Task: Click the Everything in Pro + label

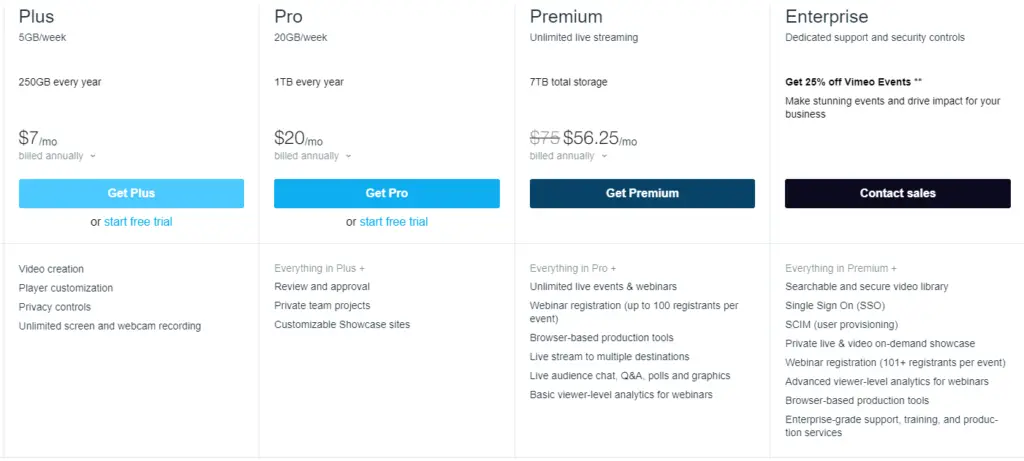Action: pyautogui.click(x=573, y=268)
